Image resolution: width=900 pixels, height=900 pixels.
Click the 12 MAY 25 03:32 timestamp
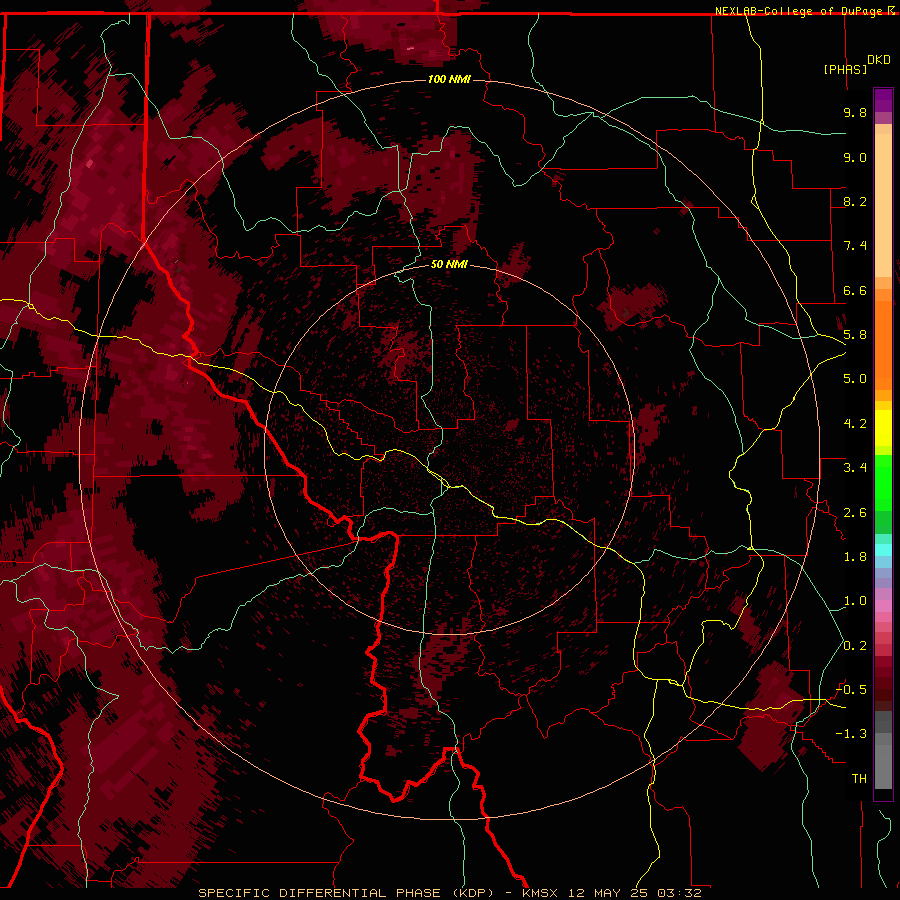coord(634,893)
